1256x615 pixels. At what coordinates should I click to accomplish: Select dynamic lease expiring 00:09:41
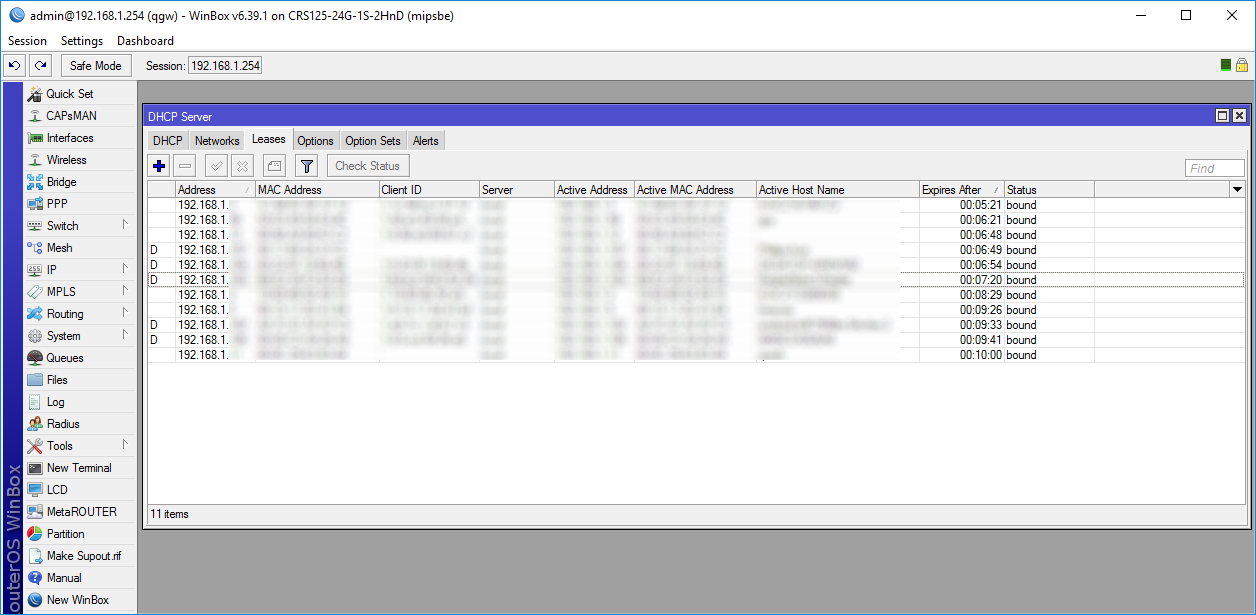coord(696,340)
